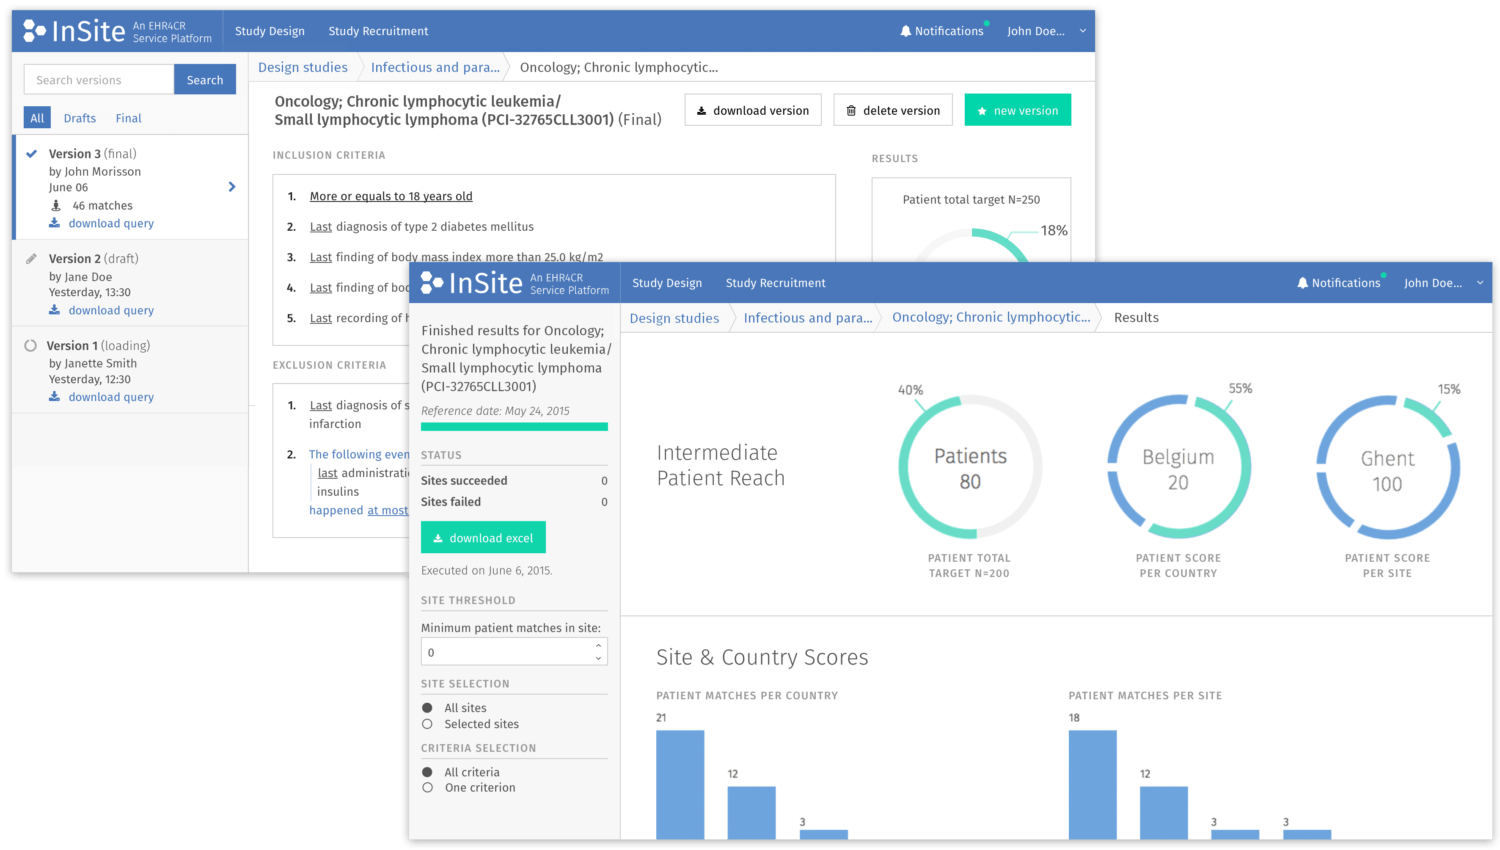
Task: Click stepper arrows on minimum patient matches
Action: click(x=598, y=652)
